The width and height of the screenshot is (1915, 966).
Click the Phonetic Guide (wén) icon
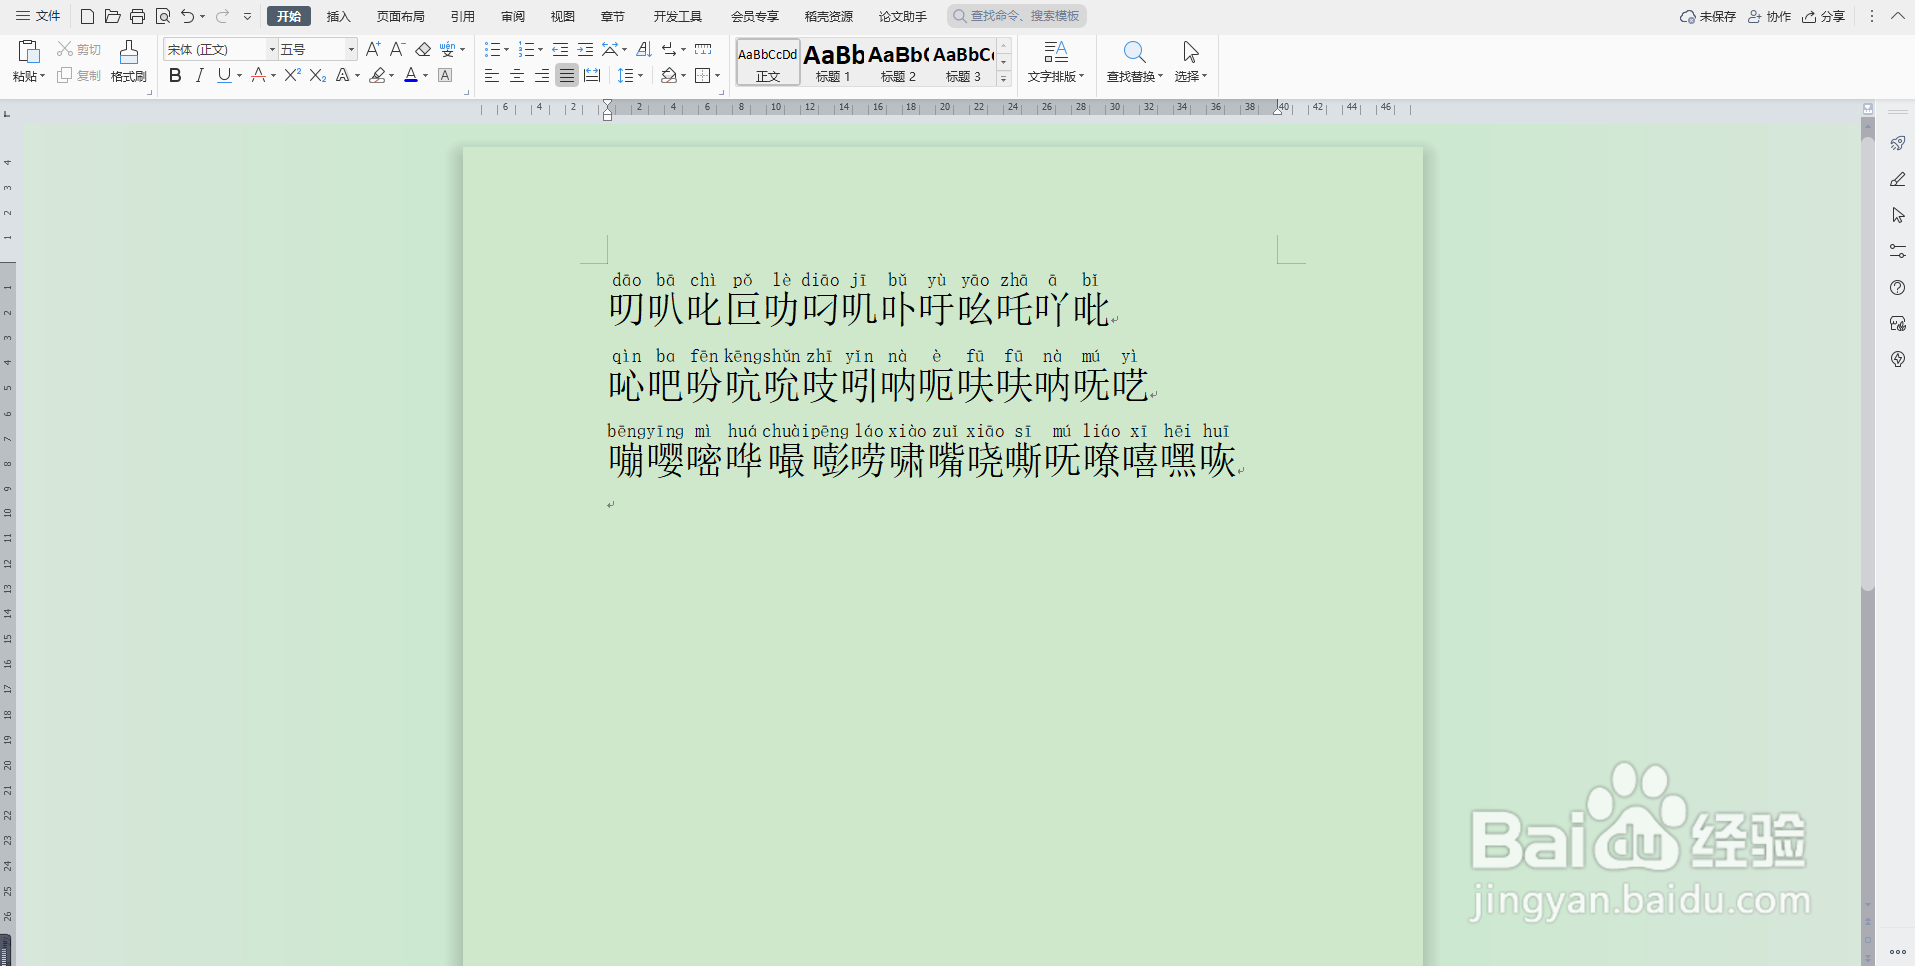click(x=447, y=49)
